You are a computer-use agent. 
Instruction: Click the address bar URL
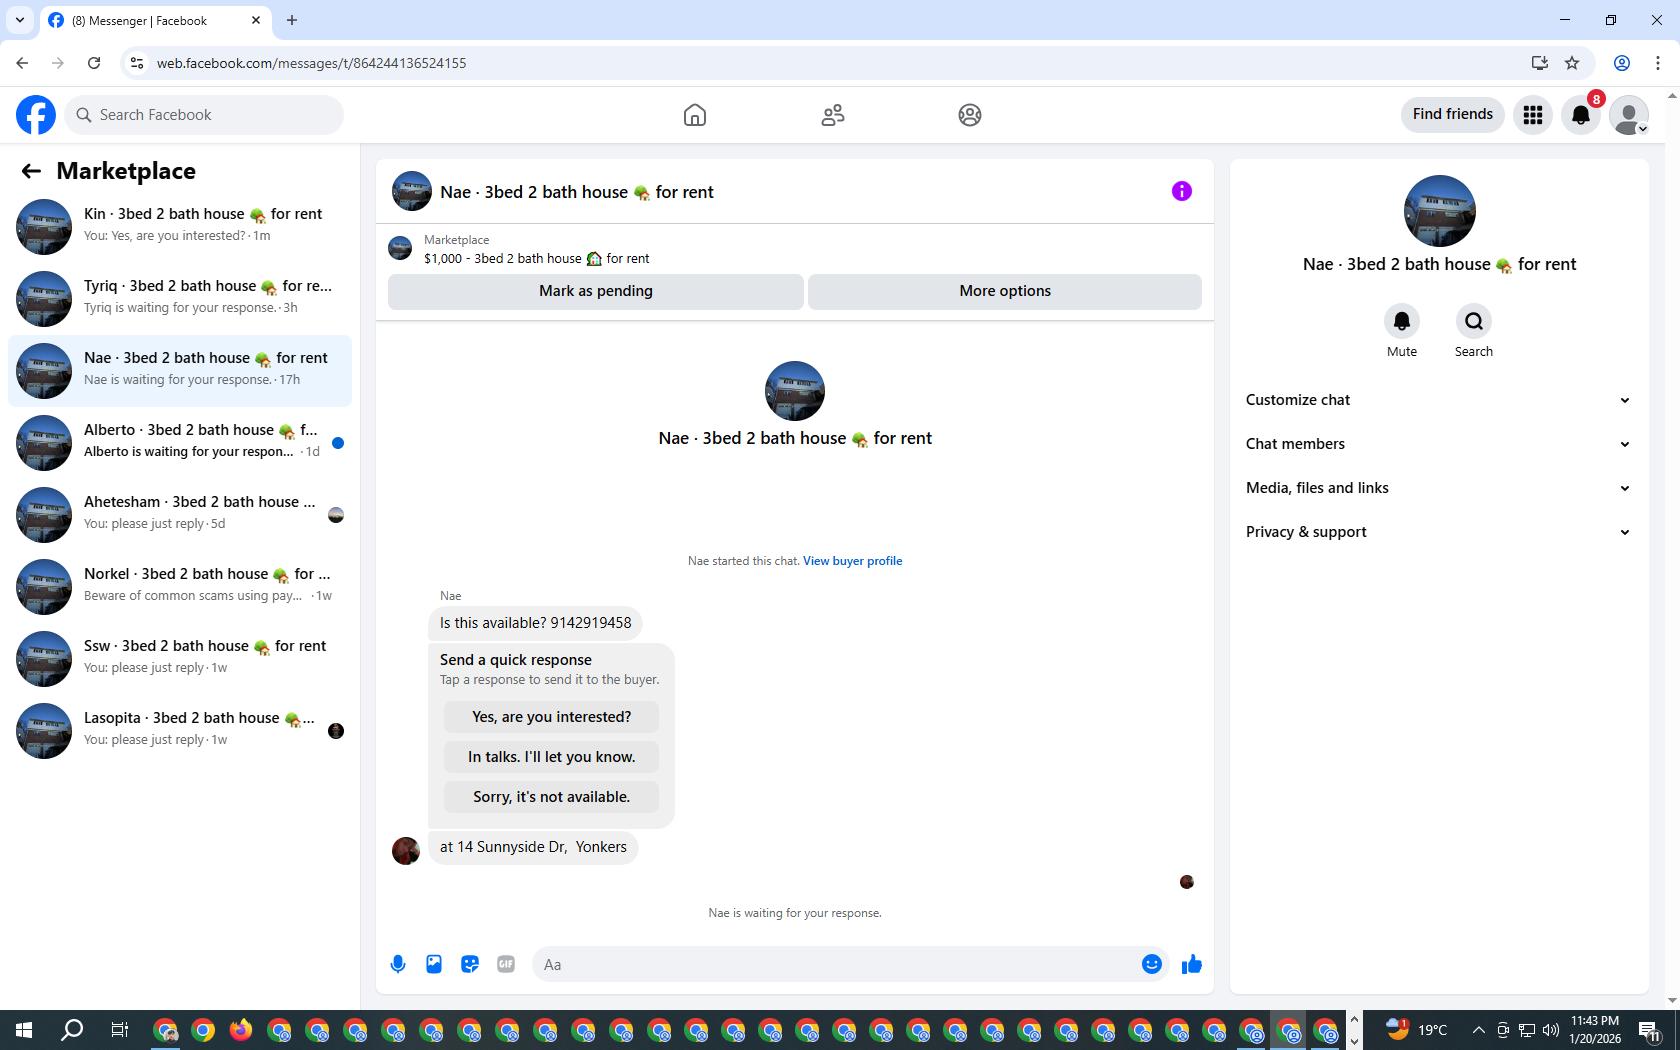(311, 63)
